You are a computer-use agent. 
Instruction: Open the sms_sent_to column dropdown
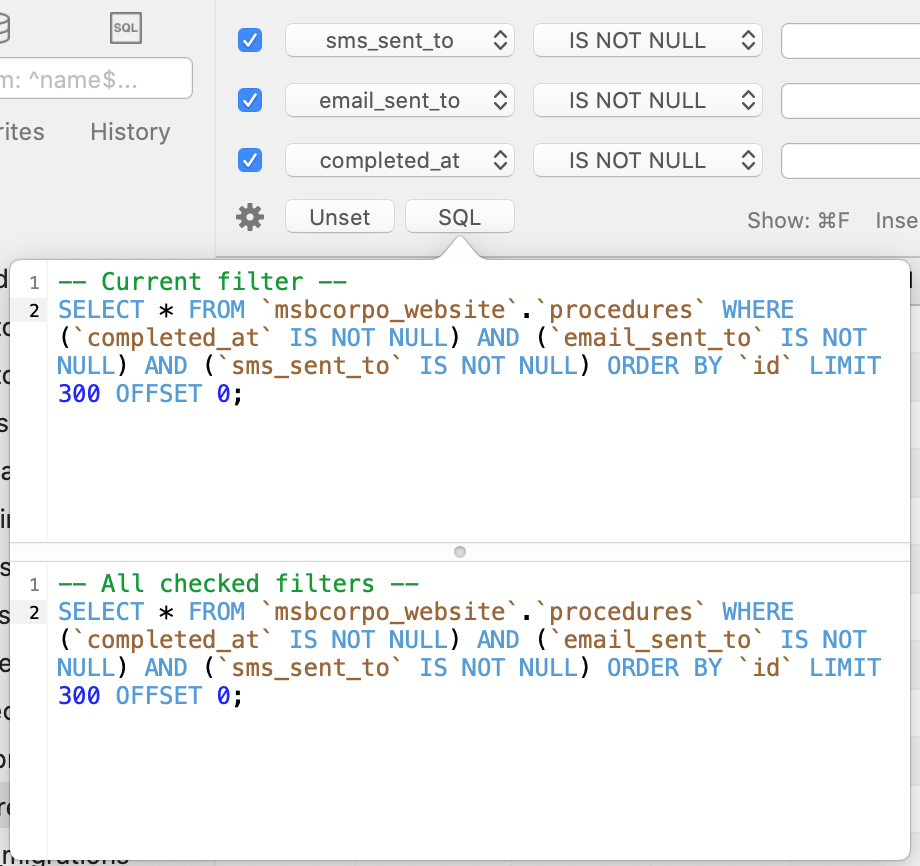(x=399, y=40)
